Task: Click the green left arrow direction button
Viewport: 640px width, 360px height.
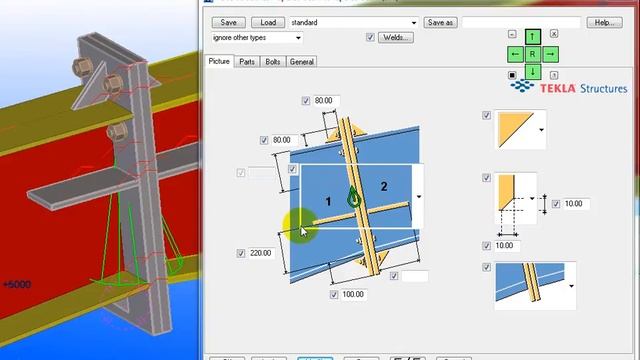Action: 515,54
